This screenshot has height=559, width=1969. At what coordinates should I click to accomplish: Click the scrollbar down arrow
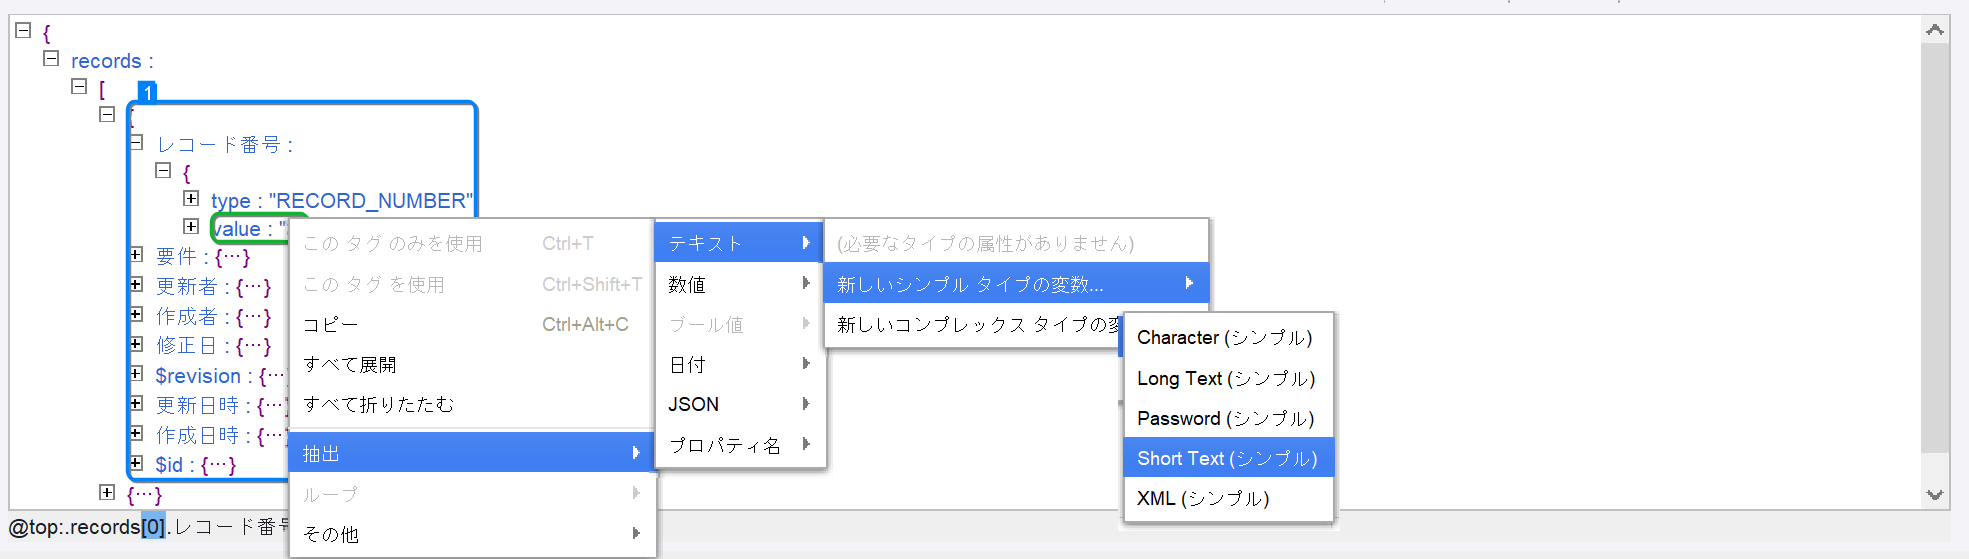click(1935, 494)
